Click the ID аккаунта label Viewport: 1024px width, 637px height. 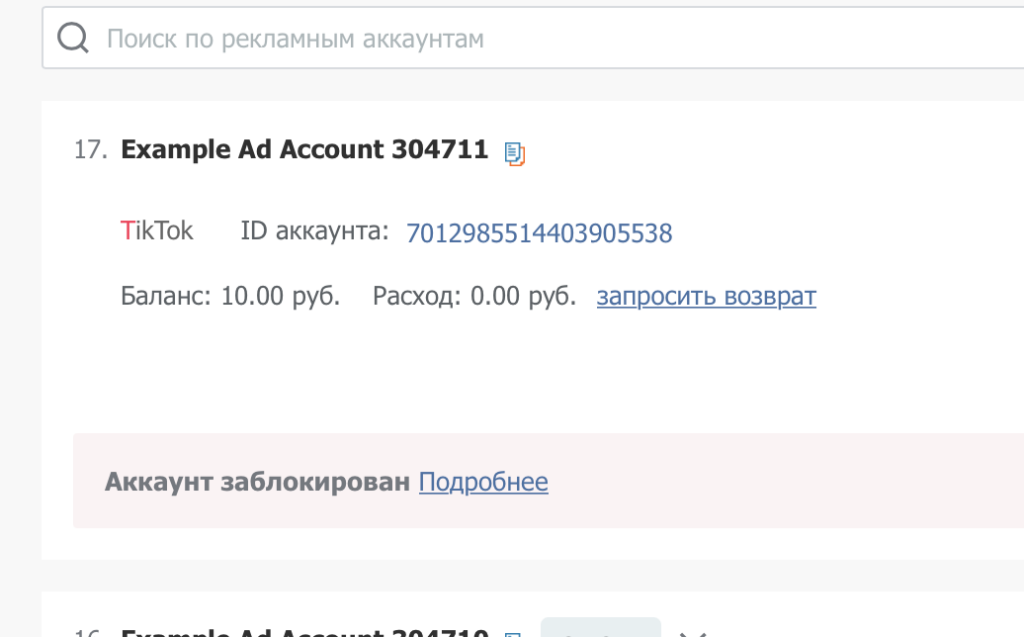(314, 231)
